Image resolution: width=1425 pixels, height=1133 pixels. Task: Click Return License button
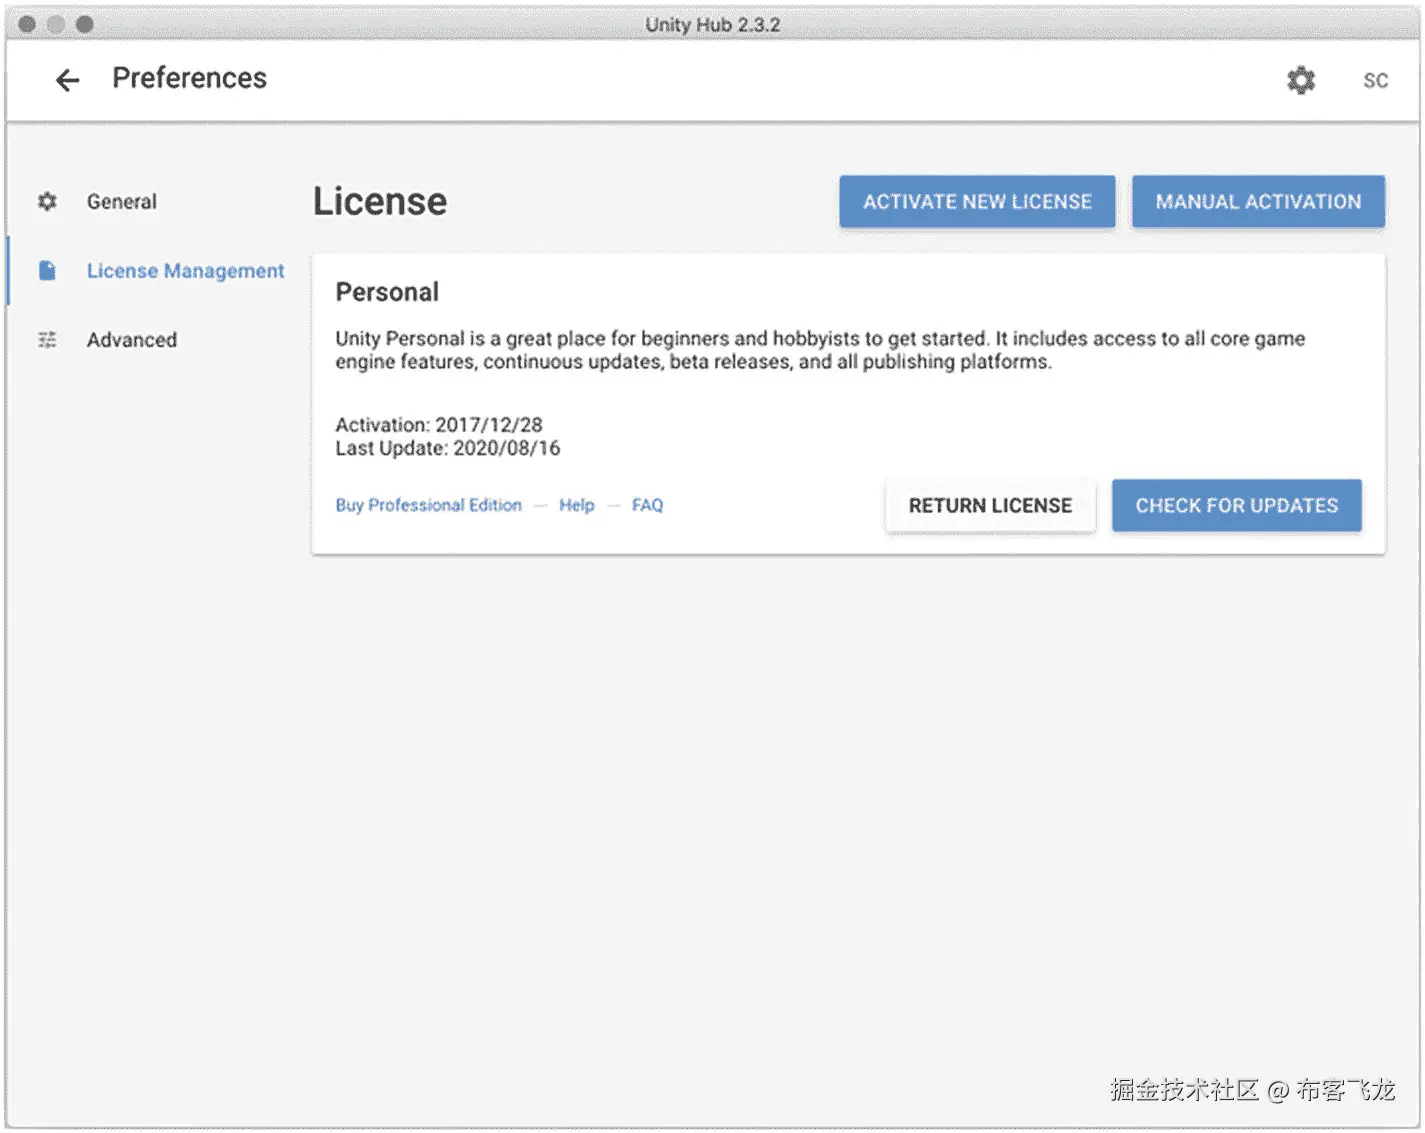pos(990,506)
